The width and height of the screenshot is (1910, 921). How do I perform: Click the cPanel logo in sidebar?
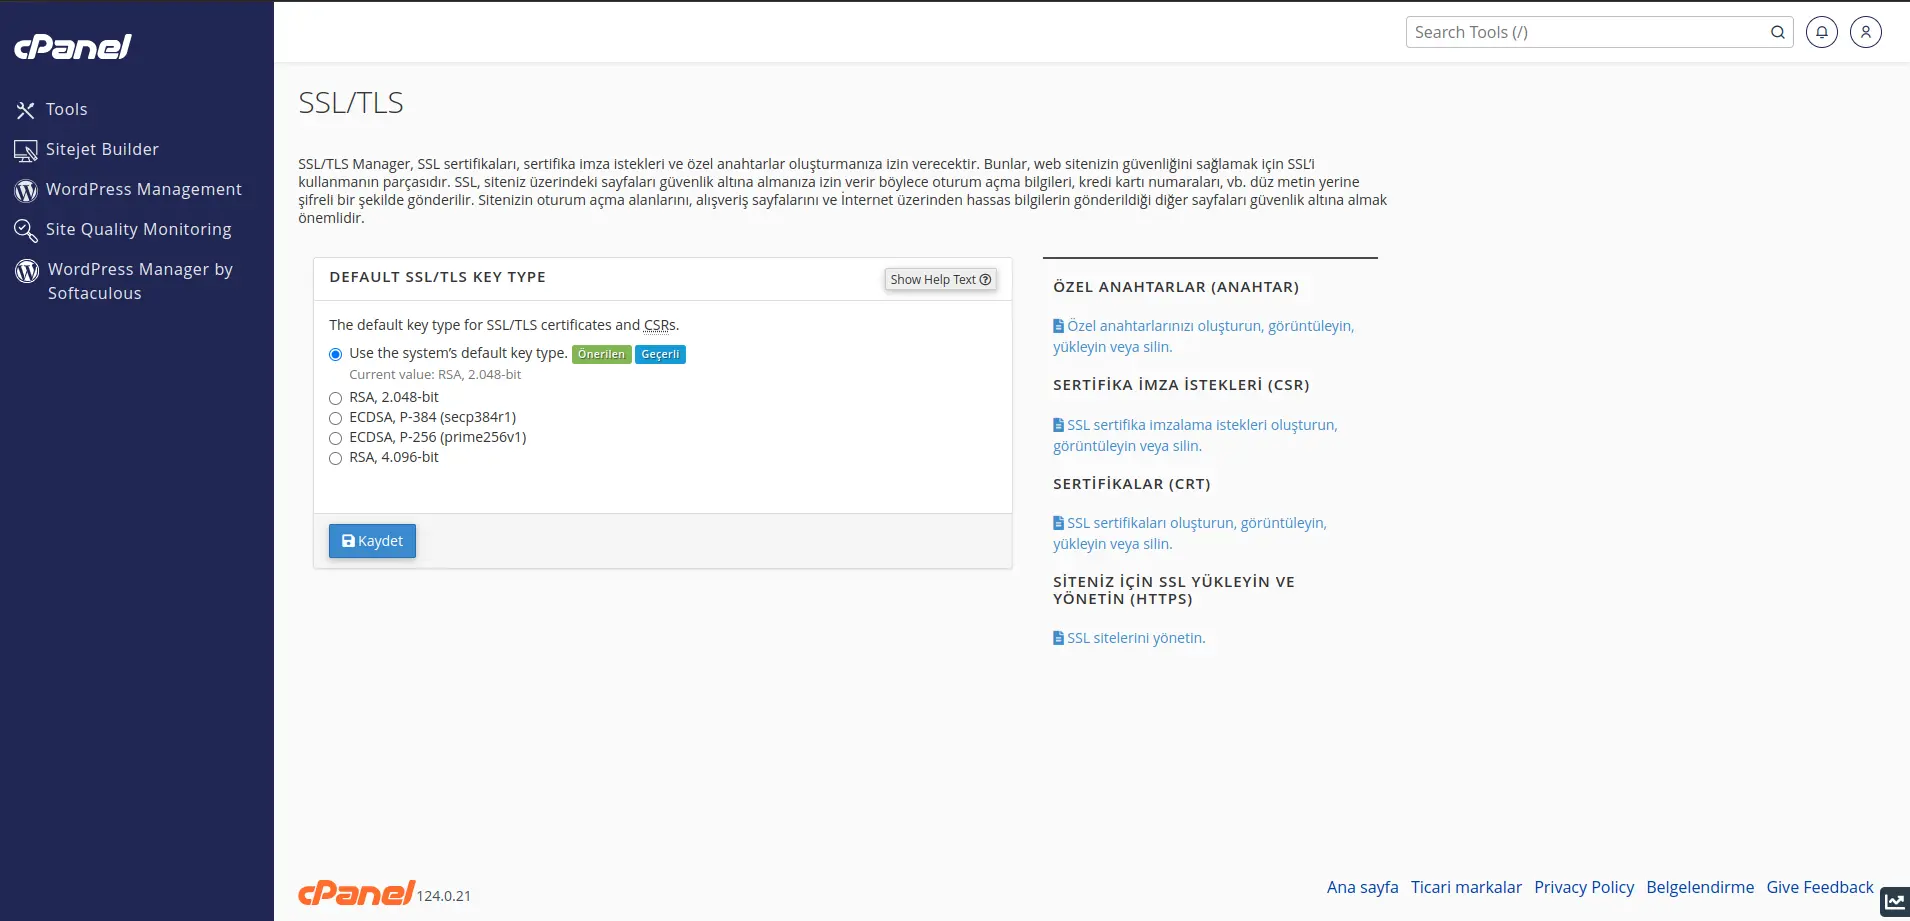click(x=73, y=47)
